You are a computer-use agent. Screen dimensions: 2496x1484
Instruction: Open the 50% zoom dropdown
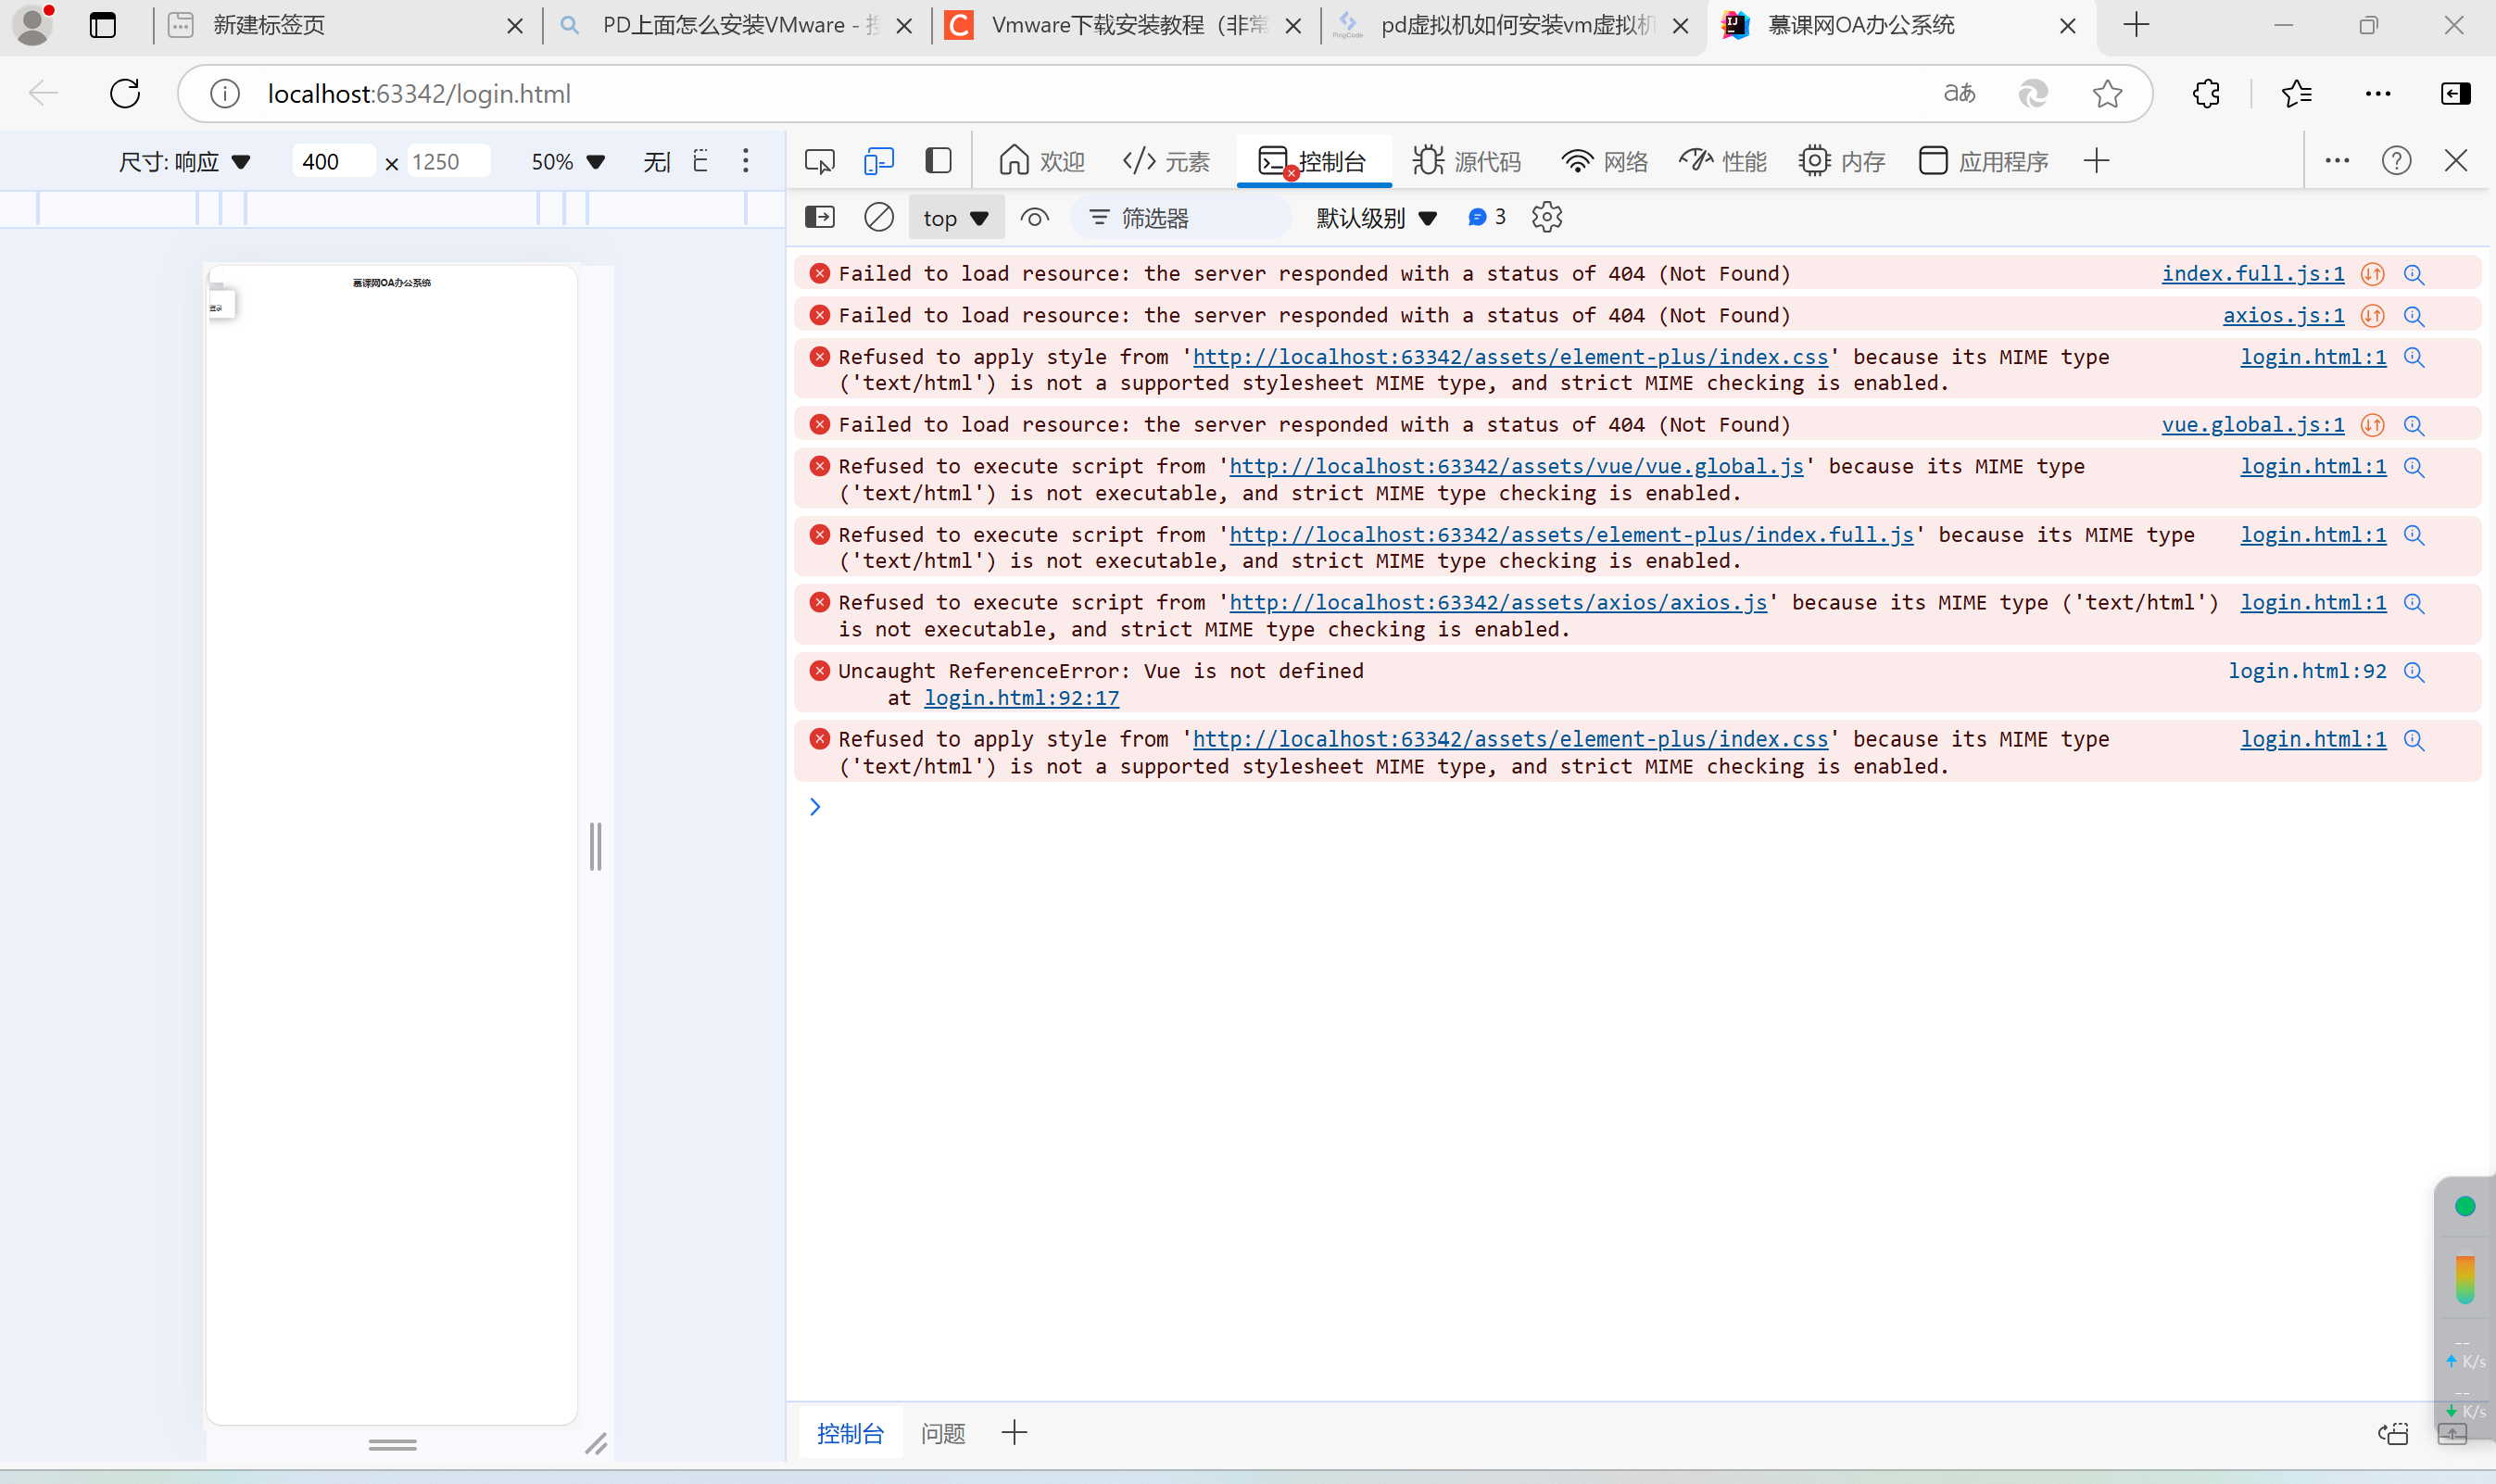click(567, 162)
